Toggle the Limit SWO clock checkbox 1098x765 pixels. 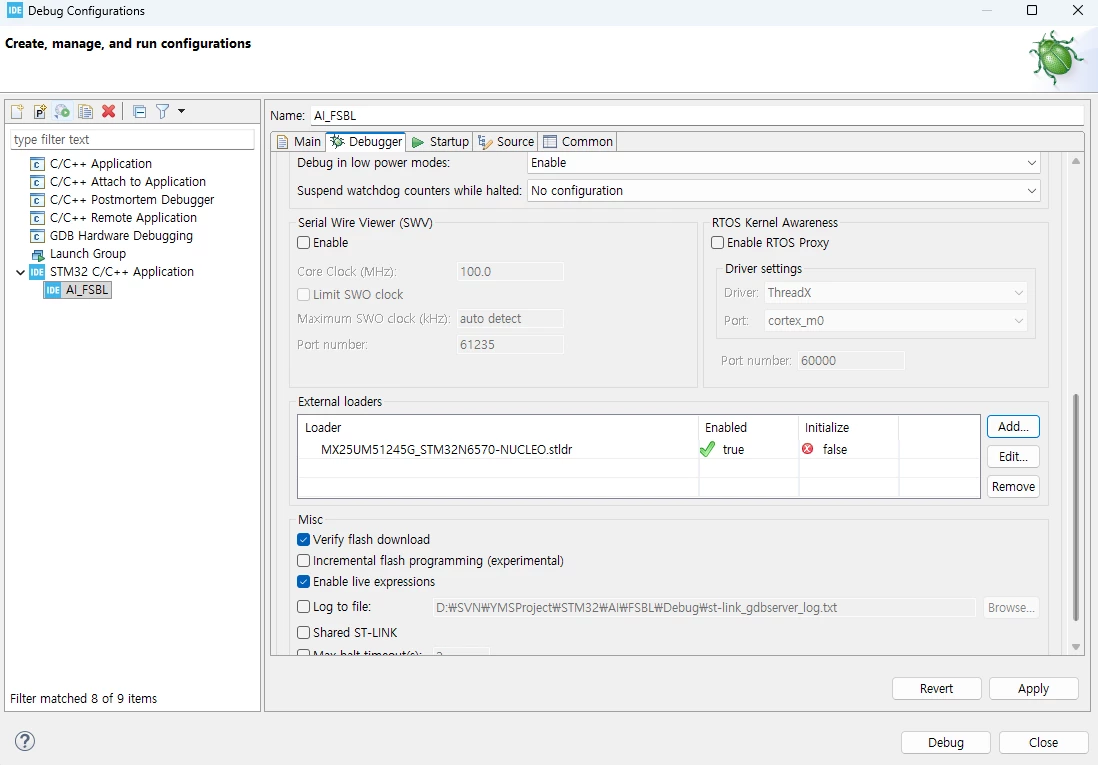[303, 294]
